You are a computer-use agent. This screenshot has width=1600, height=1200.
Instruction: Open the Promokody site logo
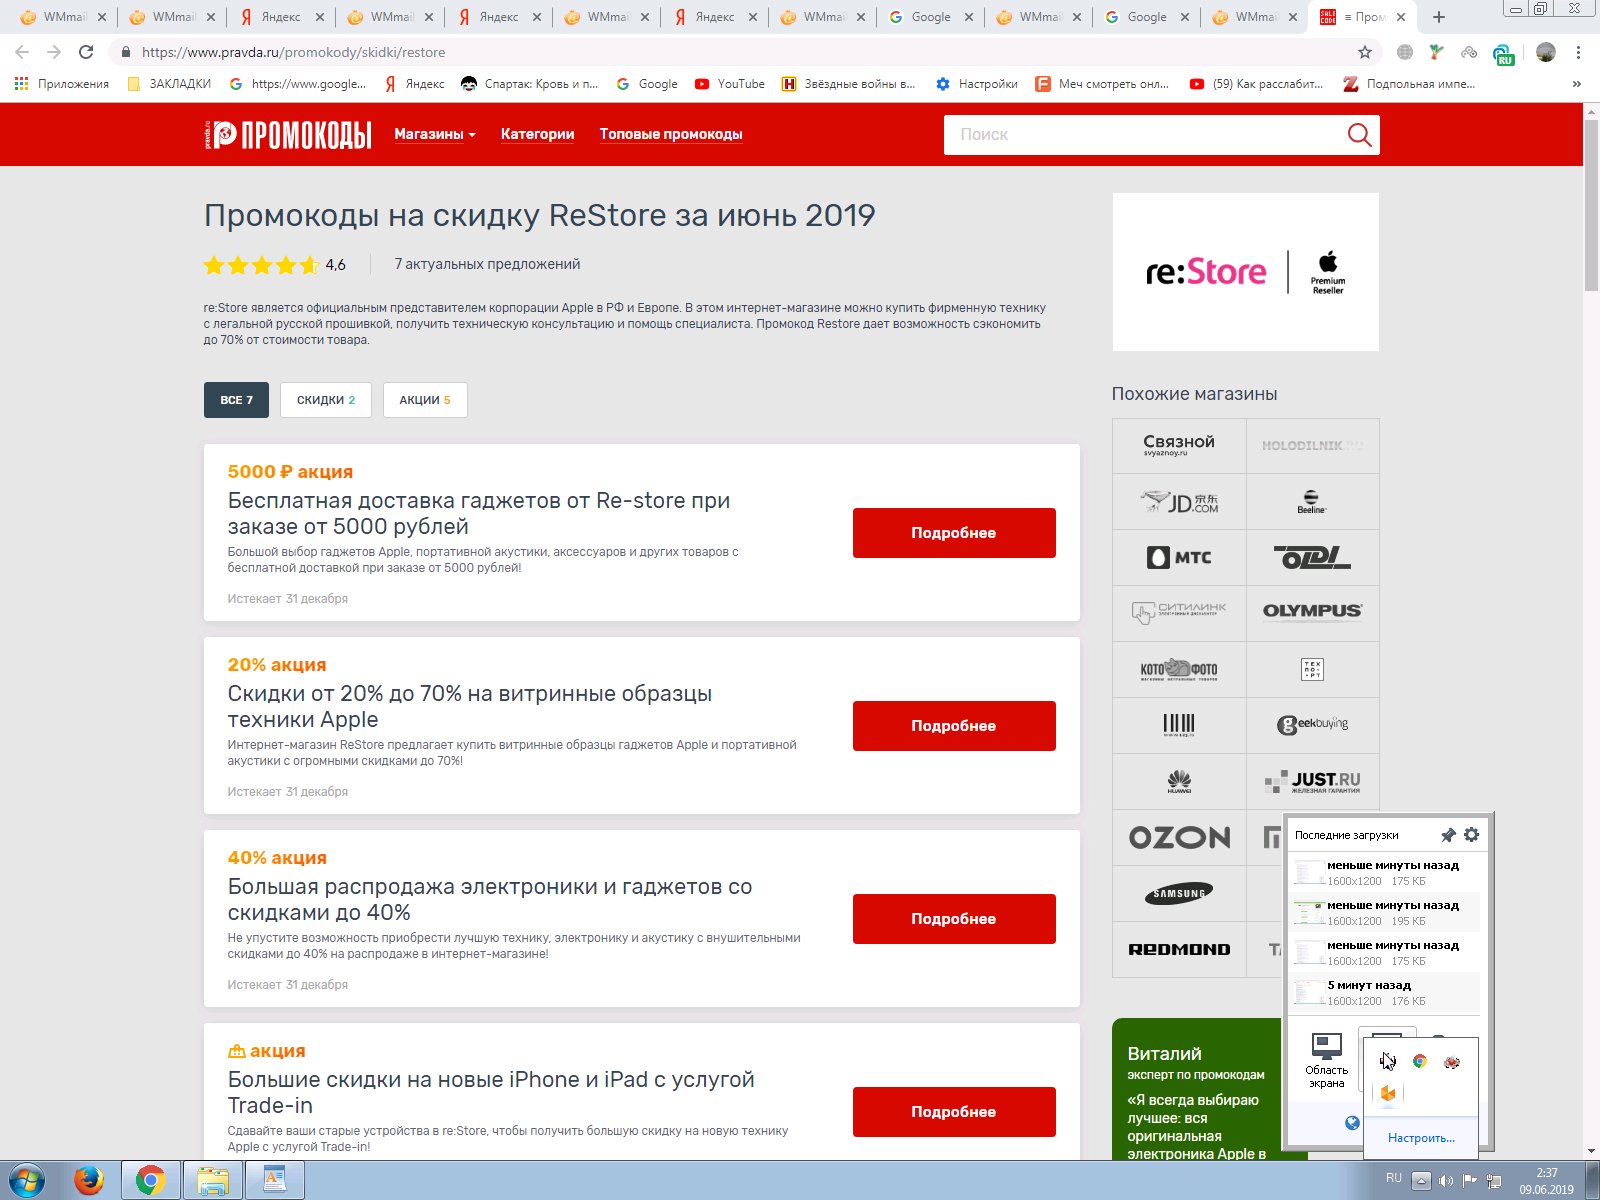[287, 134]
